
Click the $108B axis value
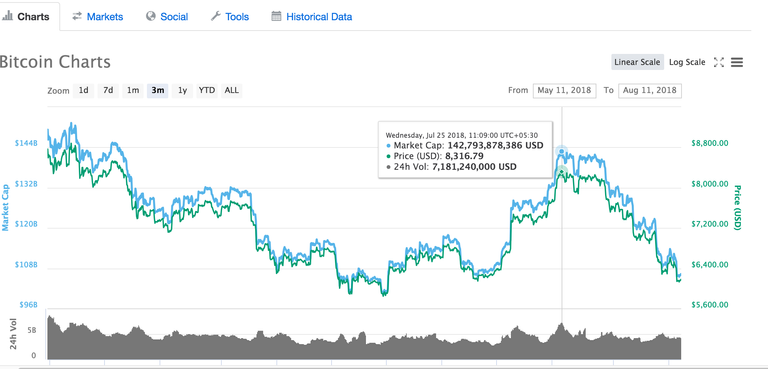pyautogui.click(x=26, y=265)
